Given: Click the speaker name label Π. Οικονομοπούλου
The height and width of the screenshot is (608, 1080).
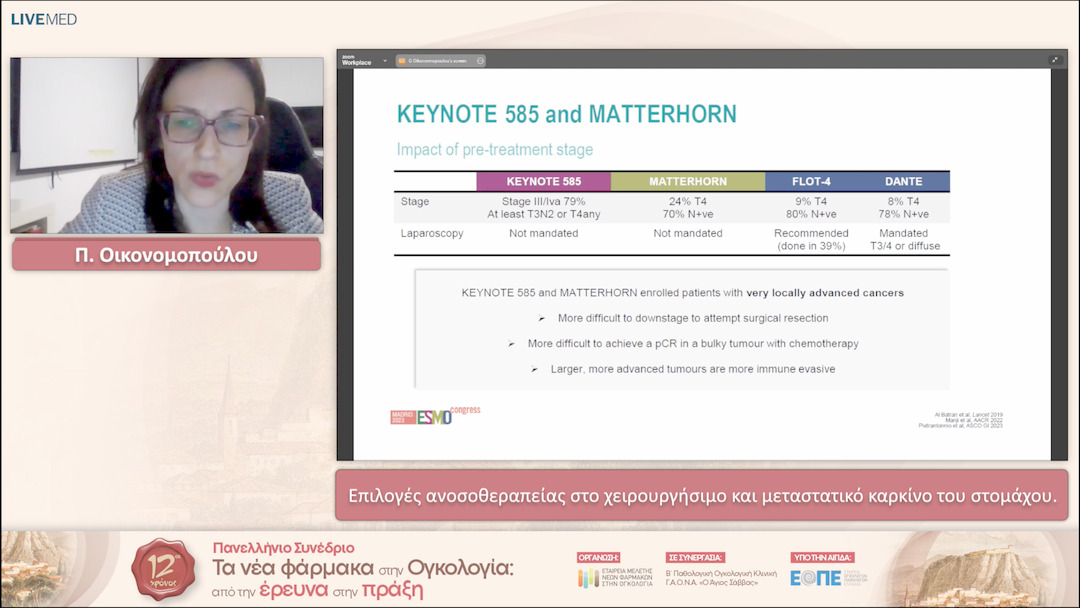Looking at the screenshot, I should [x=166, y=255].
